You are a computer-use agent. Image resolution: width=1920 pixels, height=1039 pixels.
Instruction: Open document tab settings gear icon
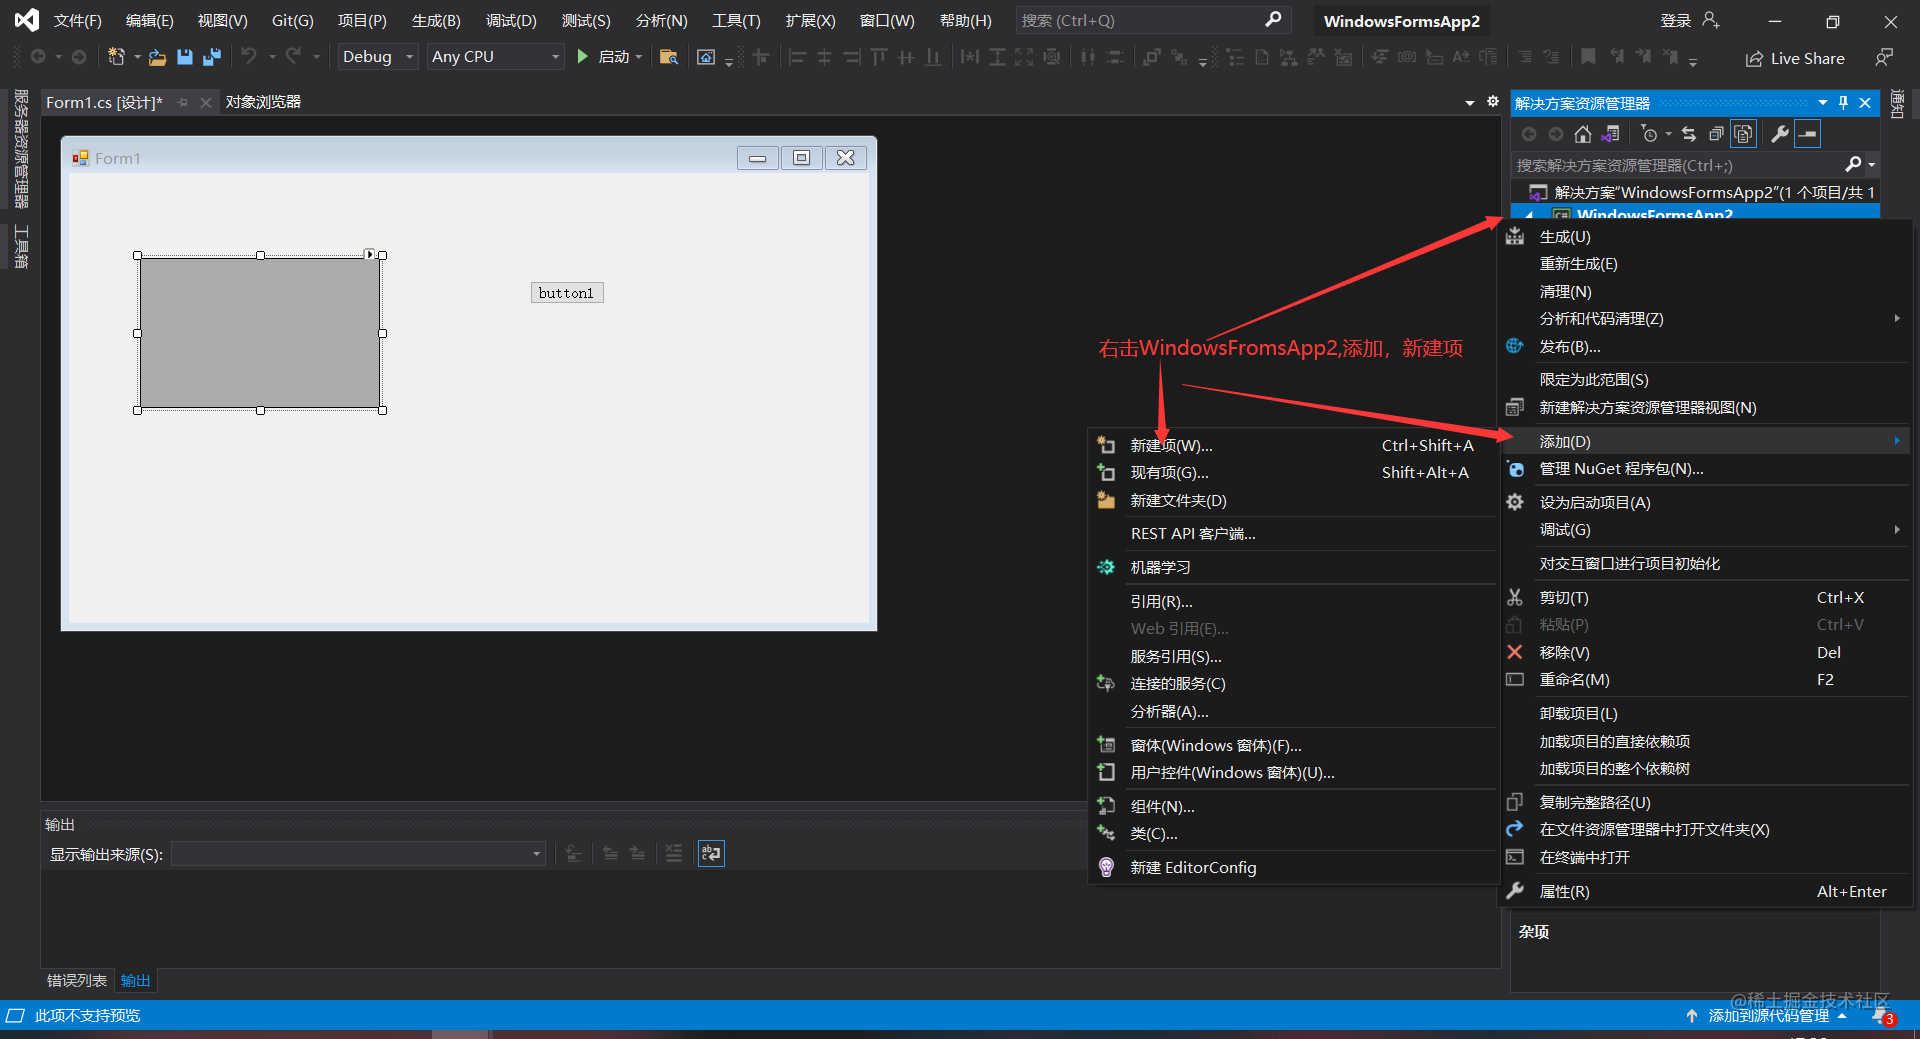(x=1493, y=102)
